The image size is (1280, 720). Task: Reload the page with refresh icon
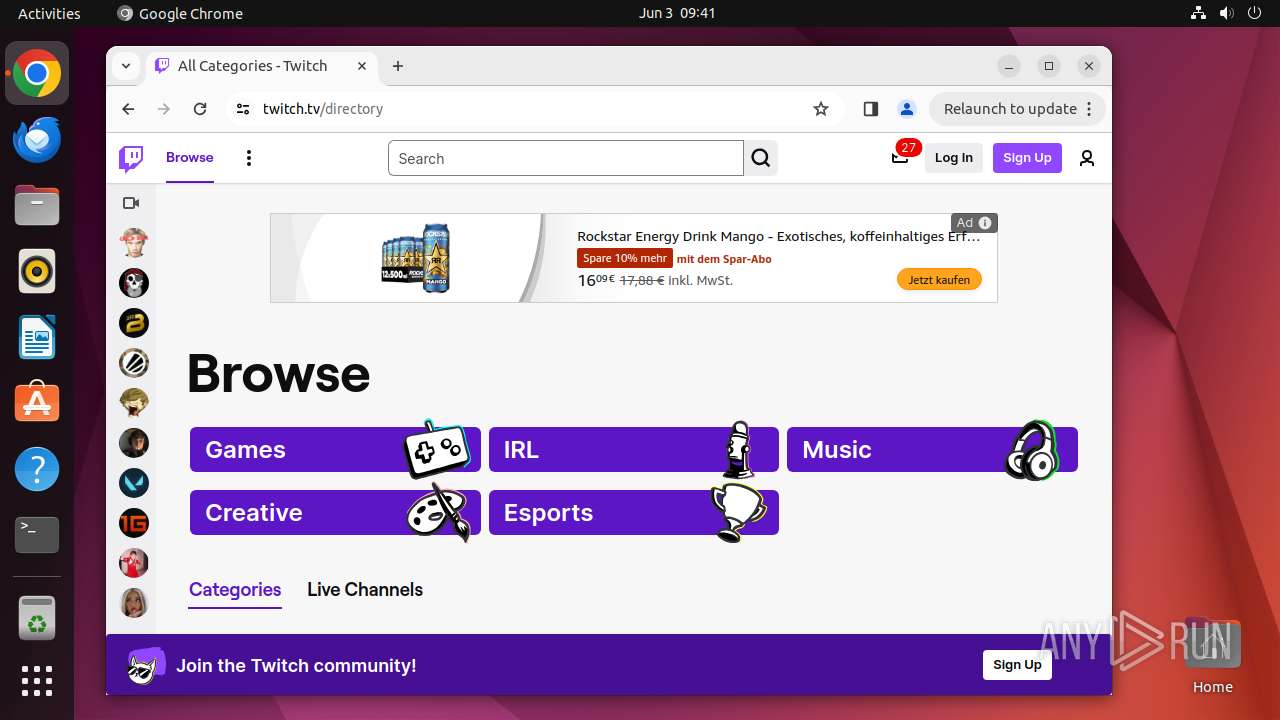pyautogui.click(x=200, y=109)
